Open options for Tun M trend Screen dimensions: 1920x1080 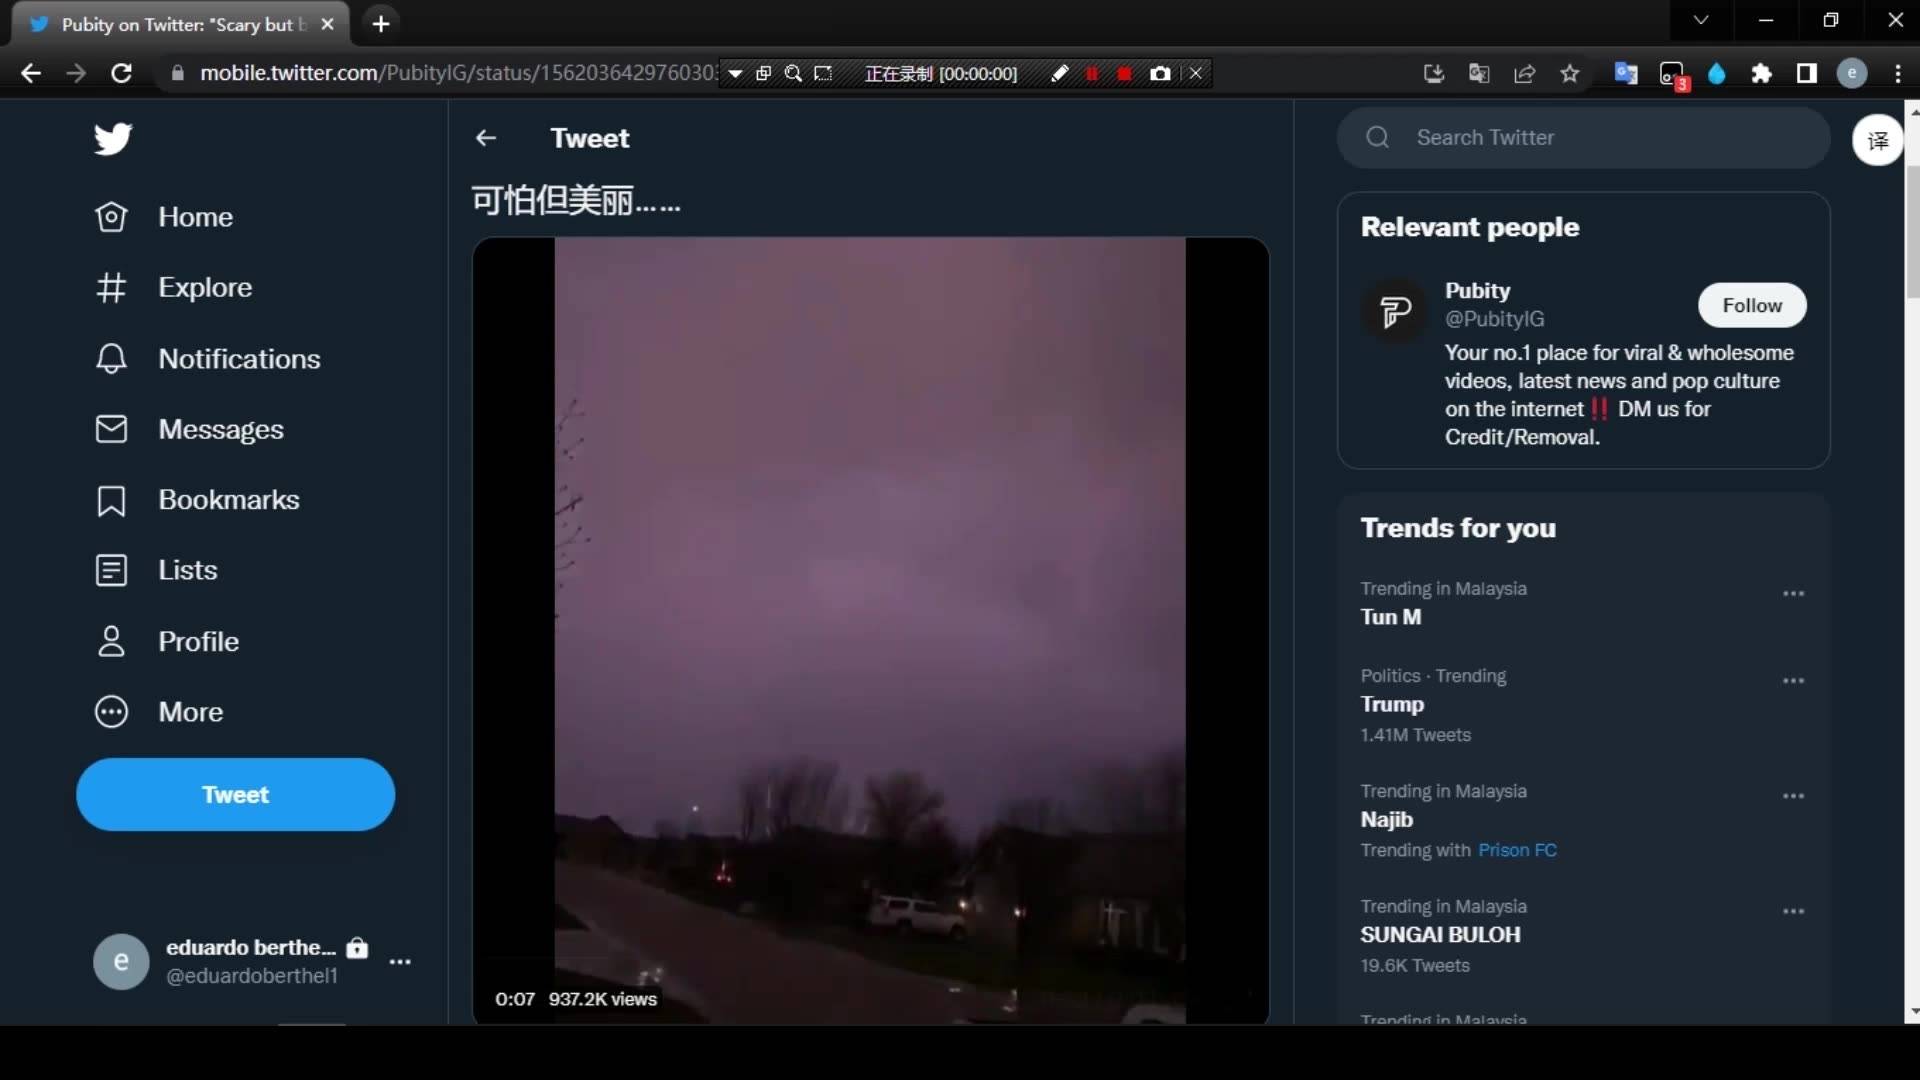[1793, 594]
